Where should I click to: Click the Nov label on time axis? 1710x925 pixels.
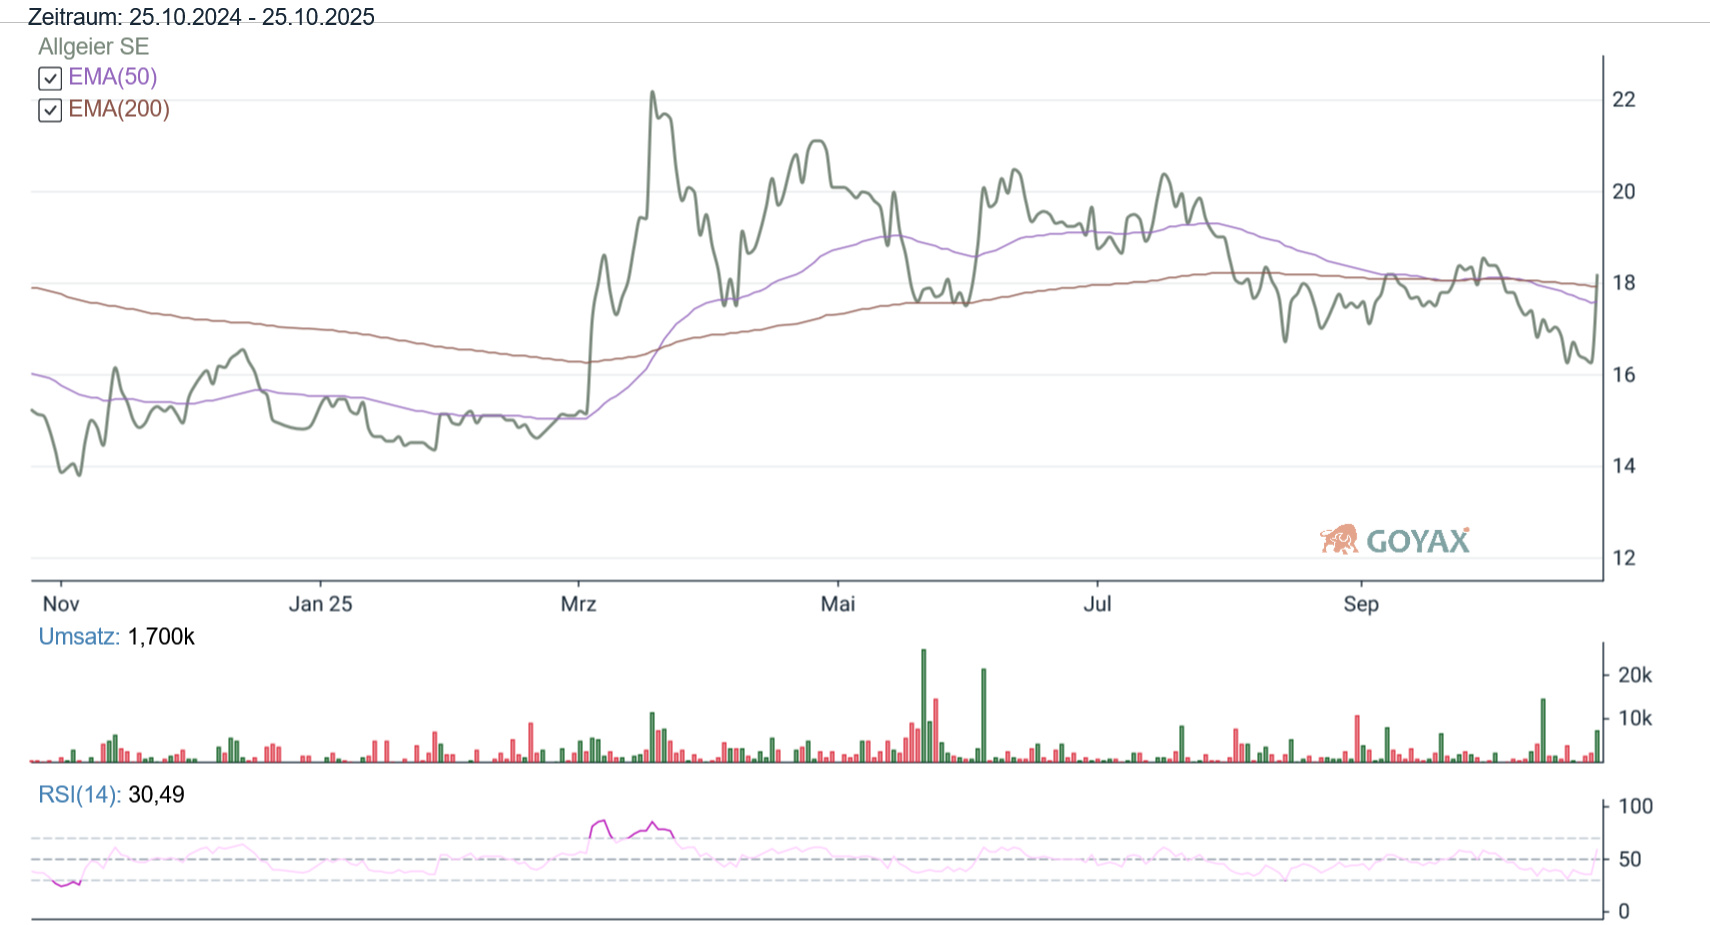click(61, 604)
